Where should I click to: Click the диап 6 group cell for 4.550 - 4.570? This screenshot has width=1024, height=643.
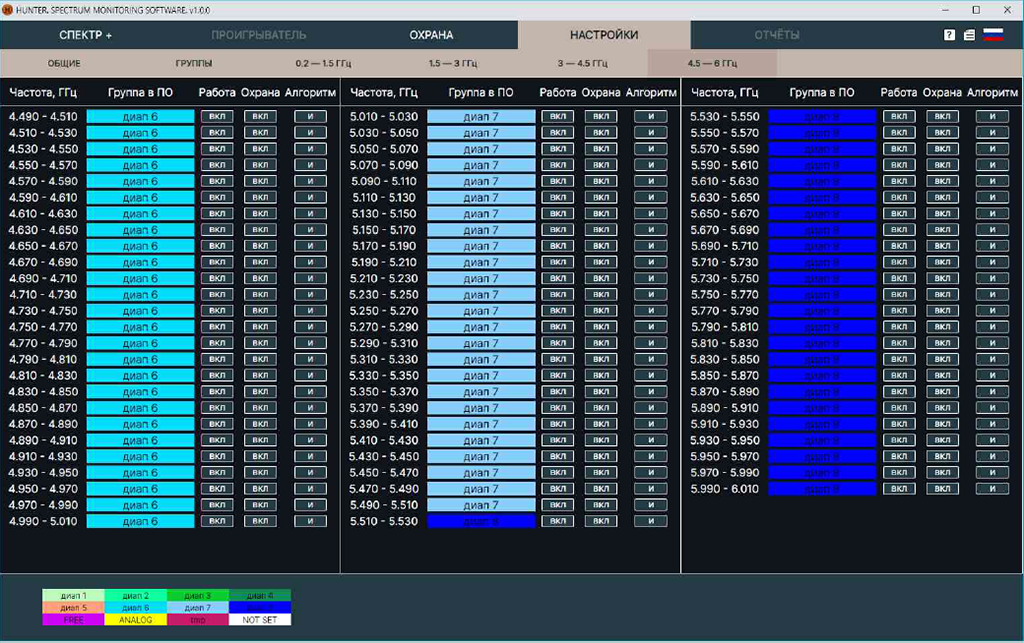tap(140, 165)
